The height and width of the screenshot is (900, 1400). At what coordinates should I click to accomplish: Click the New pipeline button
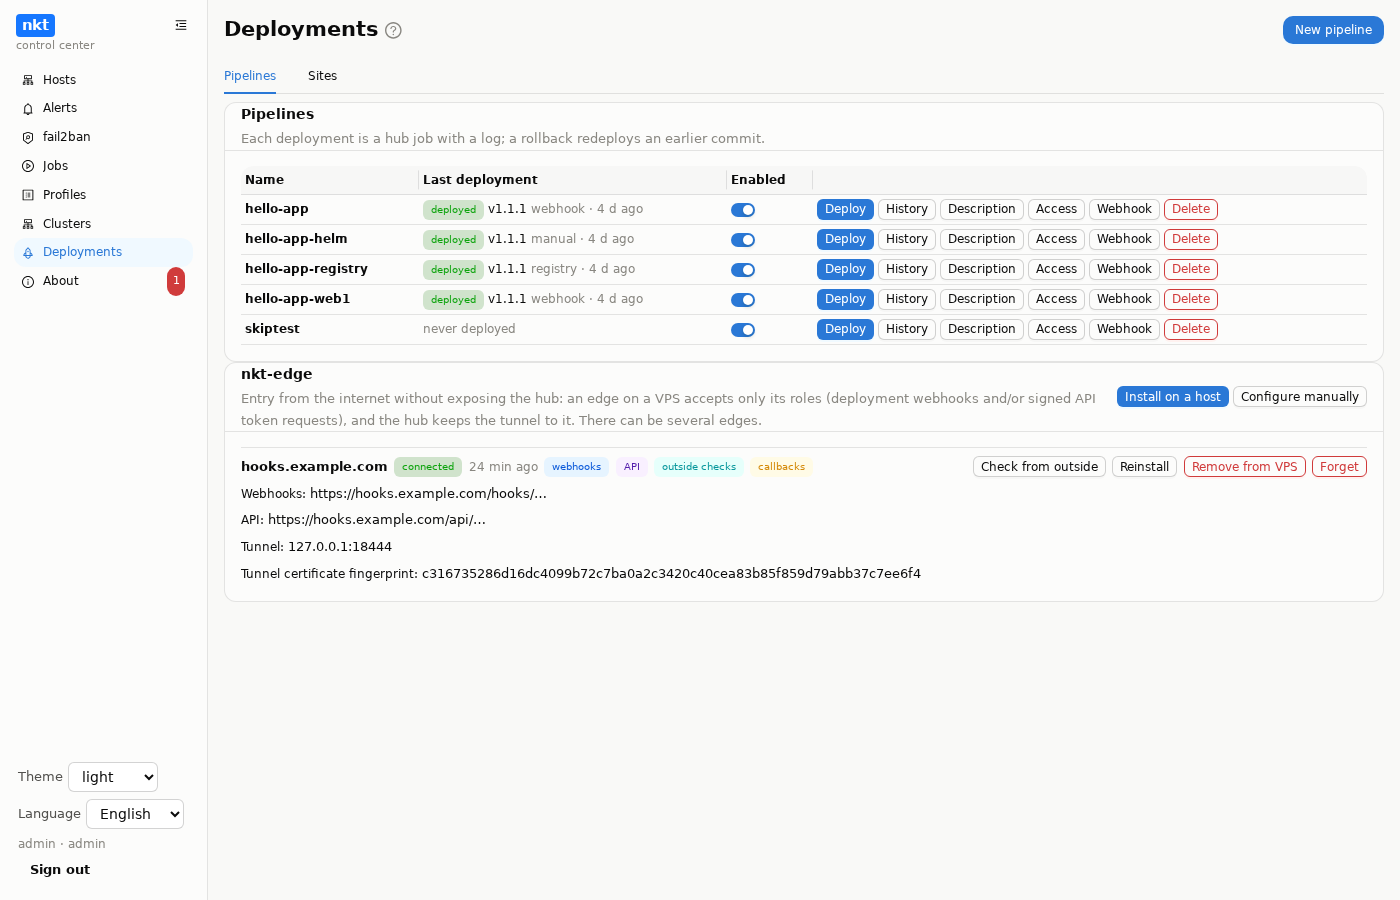[1333, 30]
